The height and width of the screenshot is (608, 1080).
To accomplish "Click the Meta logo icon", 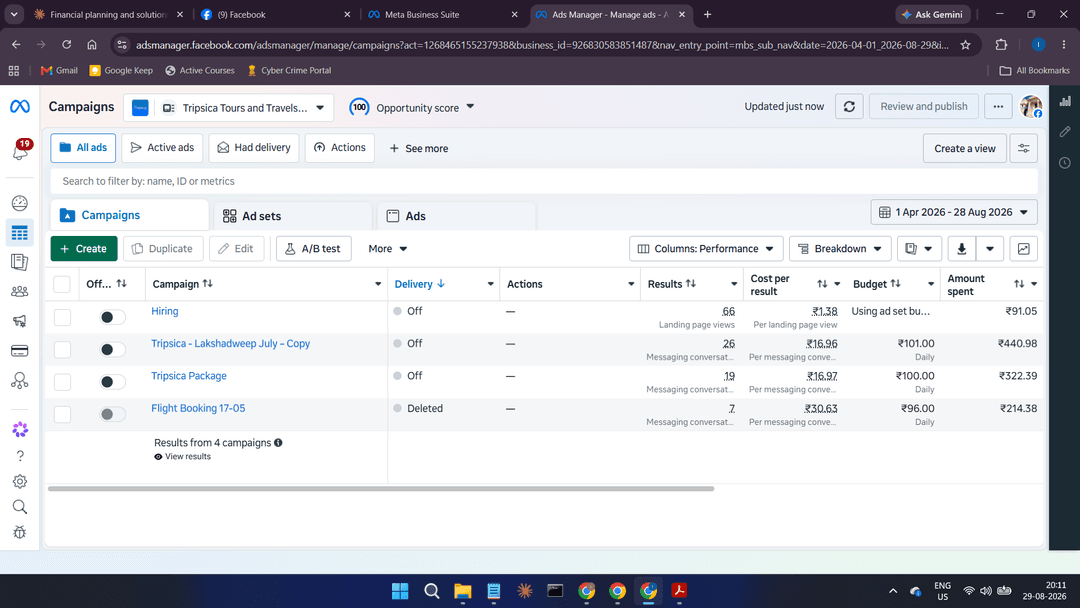I will click(x=20, y=106).
